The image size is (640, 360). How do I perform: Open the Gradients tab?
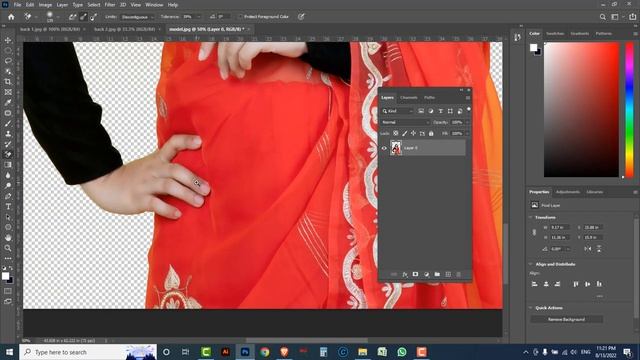(x=580, y=33)
